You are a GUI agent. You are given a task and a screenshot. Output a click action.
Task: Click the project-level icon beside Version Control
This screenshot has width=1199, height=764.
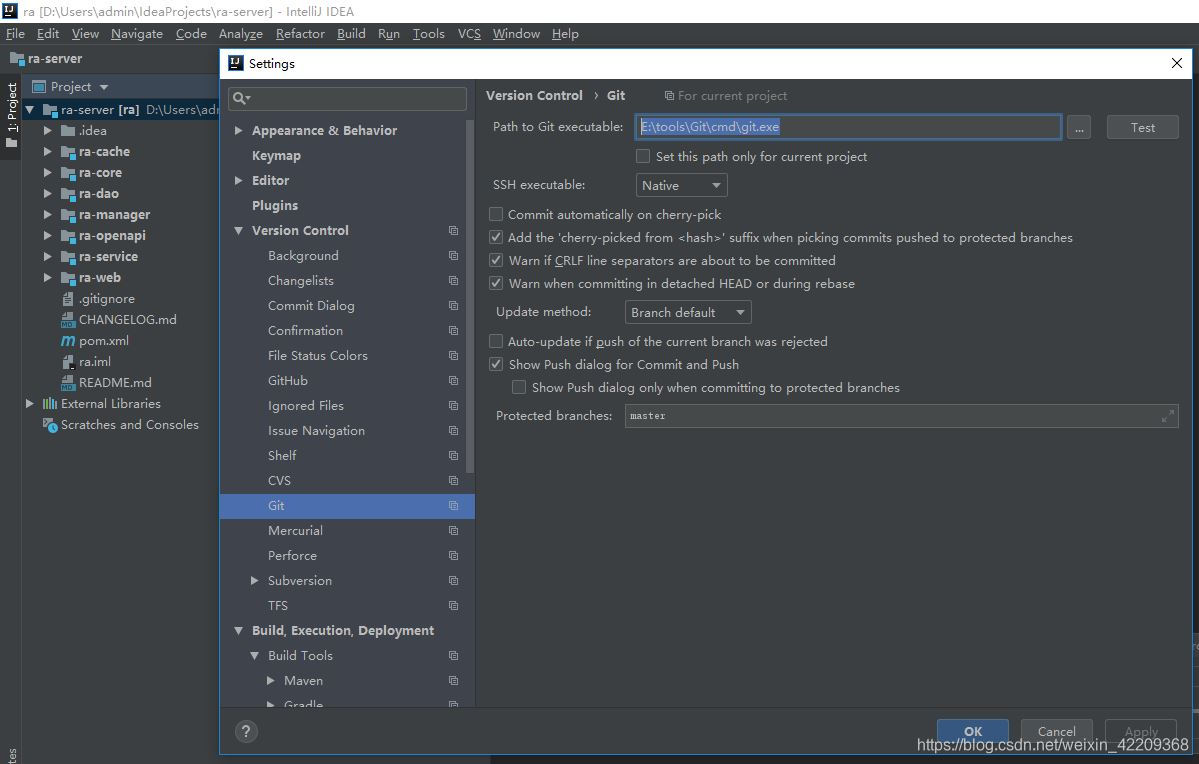pos(453,230)
